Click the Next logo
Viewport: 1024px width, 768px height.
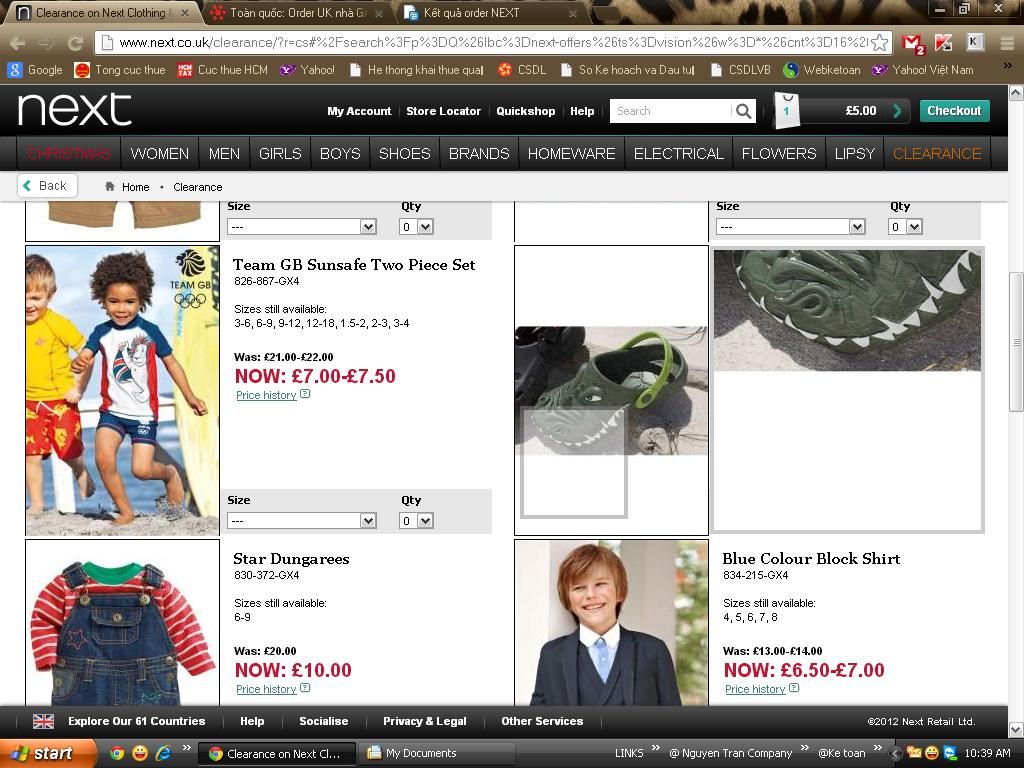point(74,109)
